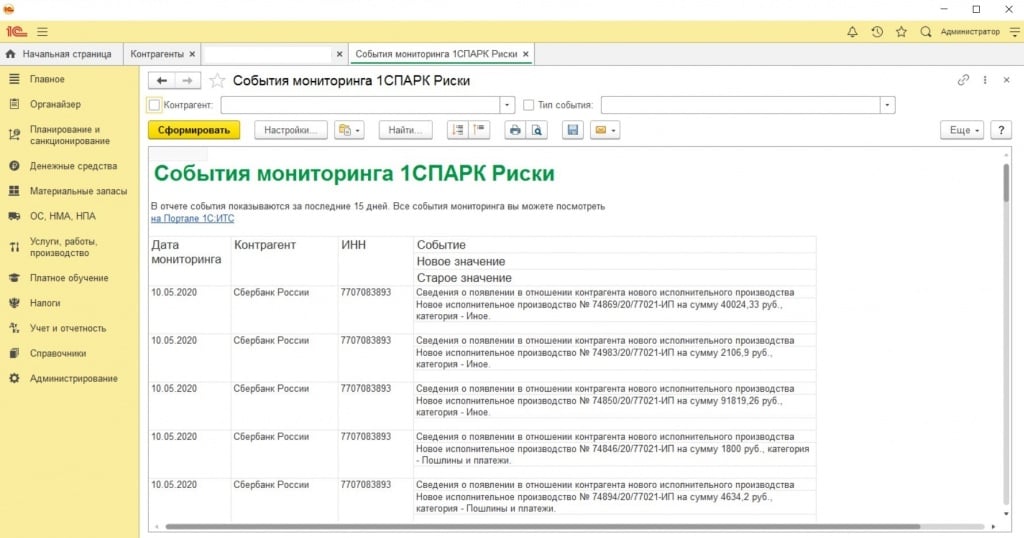The image size is (1024, 538).
Task: Click the print preview icon
Action: point(537,130)
